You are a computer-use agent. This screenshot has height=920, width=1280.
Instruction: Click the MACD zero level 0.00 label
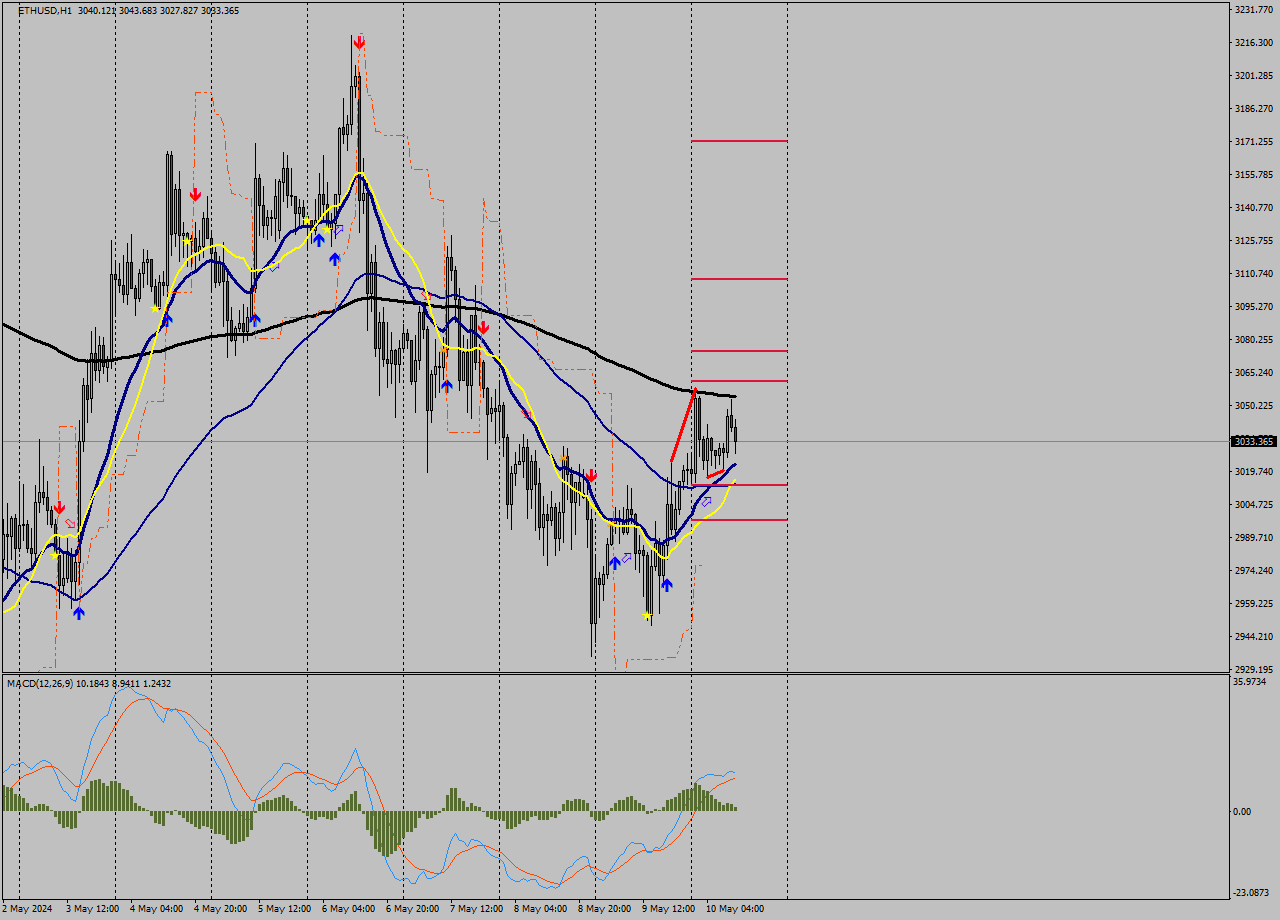click(x=1243, y=811)
